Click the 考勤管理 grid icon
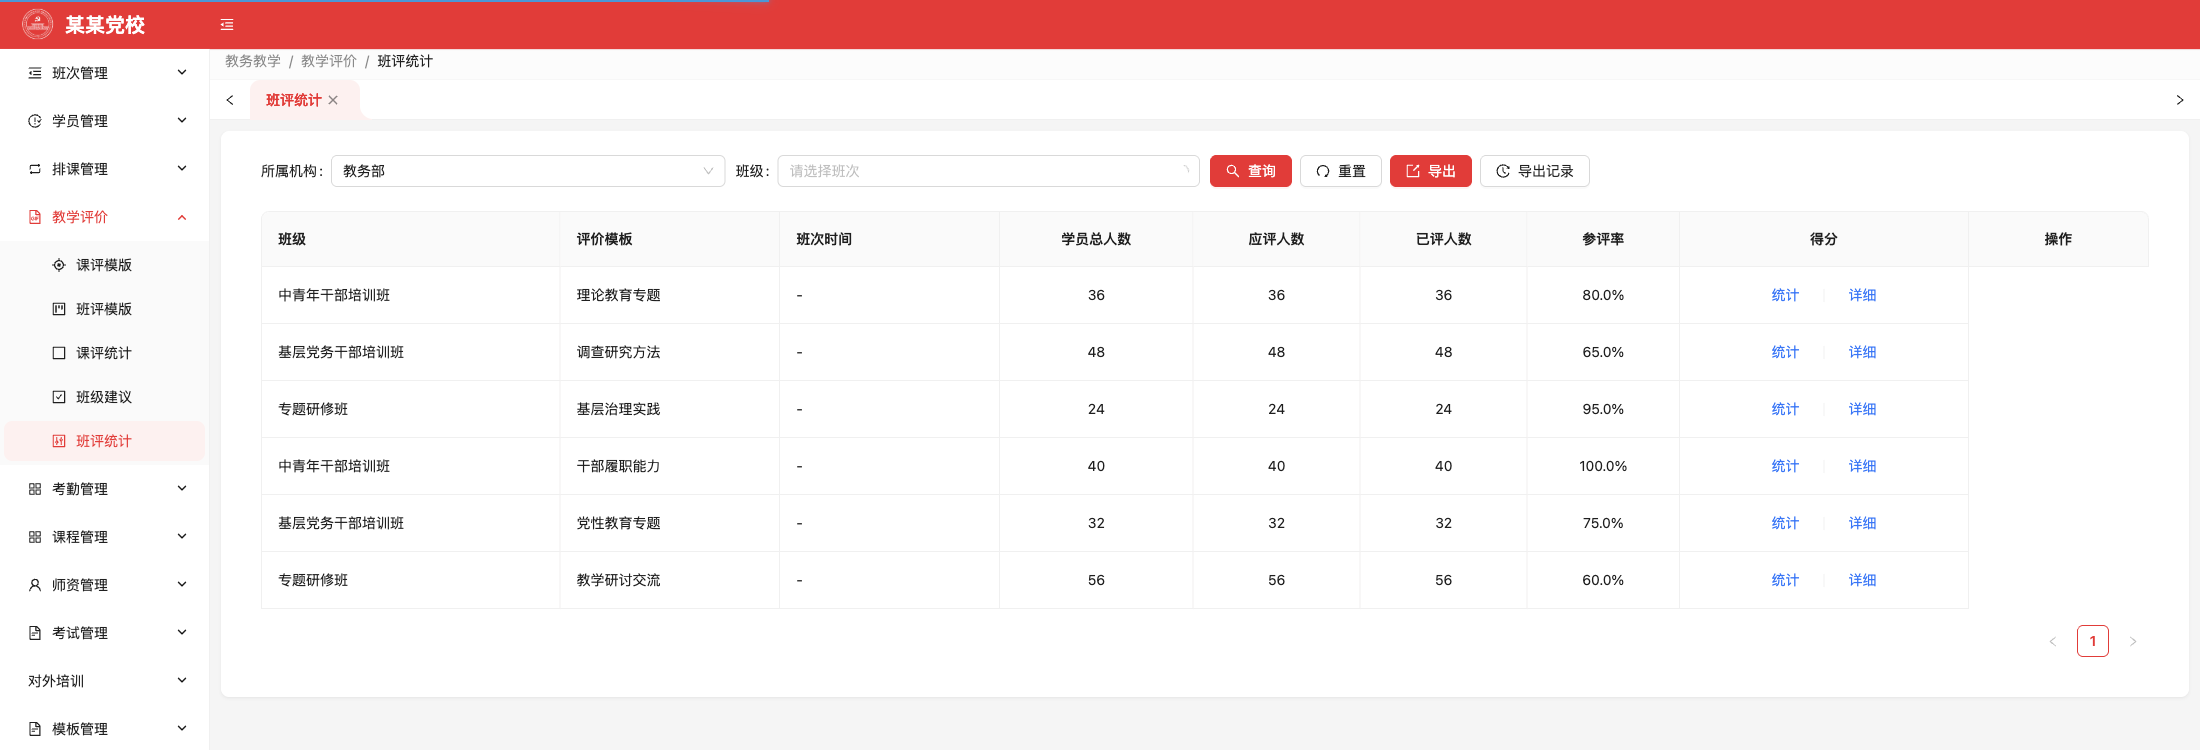 click(x=35, y=489)
